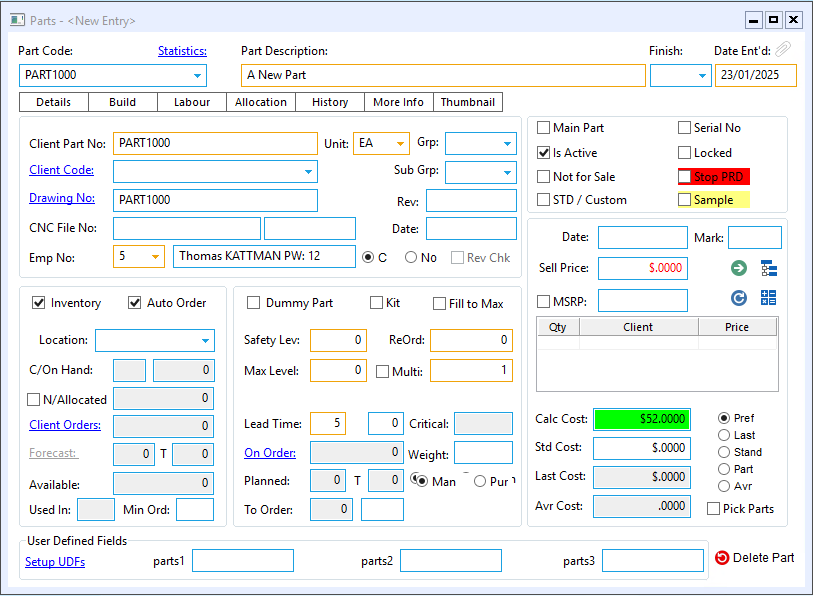Tick the Locked checkbox
This screenshot has height=596, width=813.
click(x=684, y=153)
